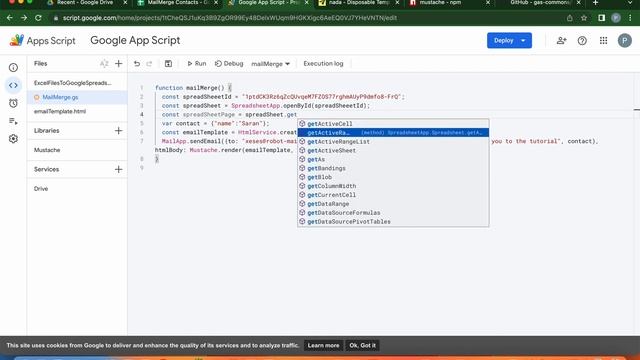Click the Redo arrow in editor toolbar
640x360 pixels.
tap(149, 64)
